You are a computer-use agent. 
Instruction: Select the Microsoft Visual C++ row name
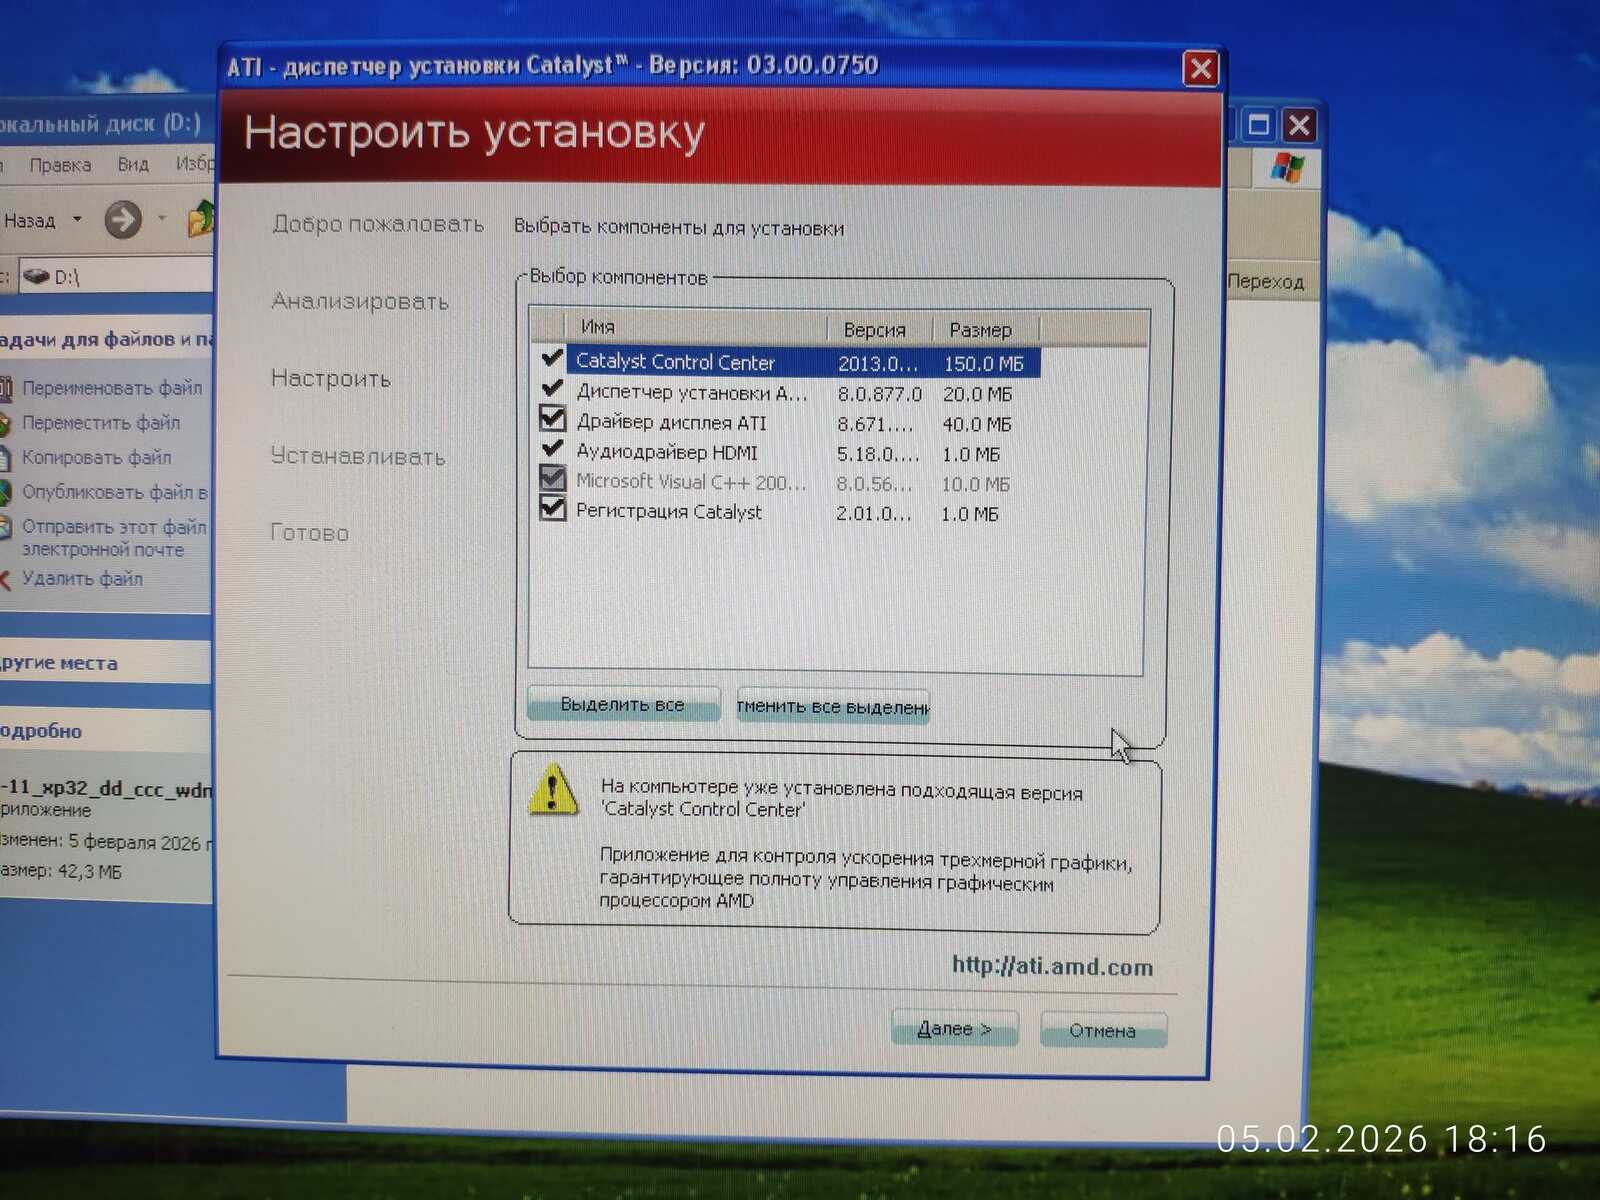click(x=691, y=481)
